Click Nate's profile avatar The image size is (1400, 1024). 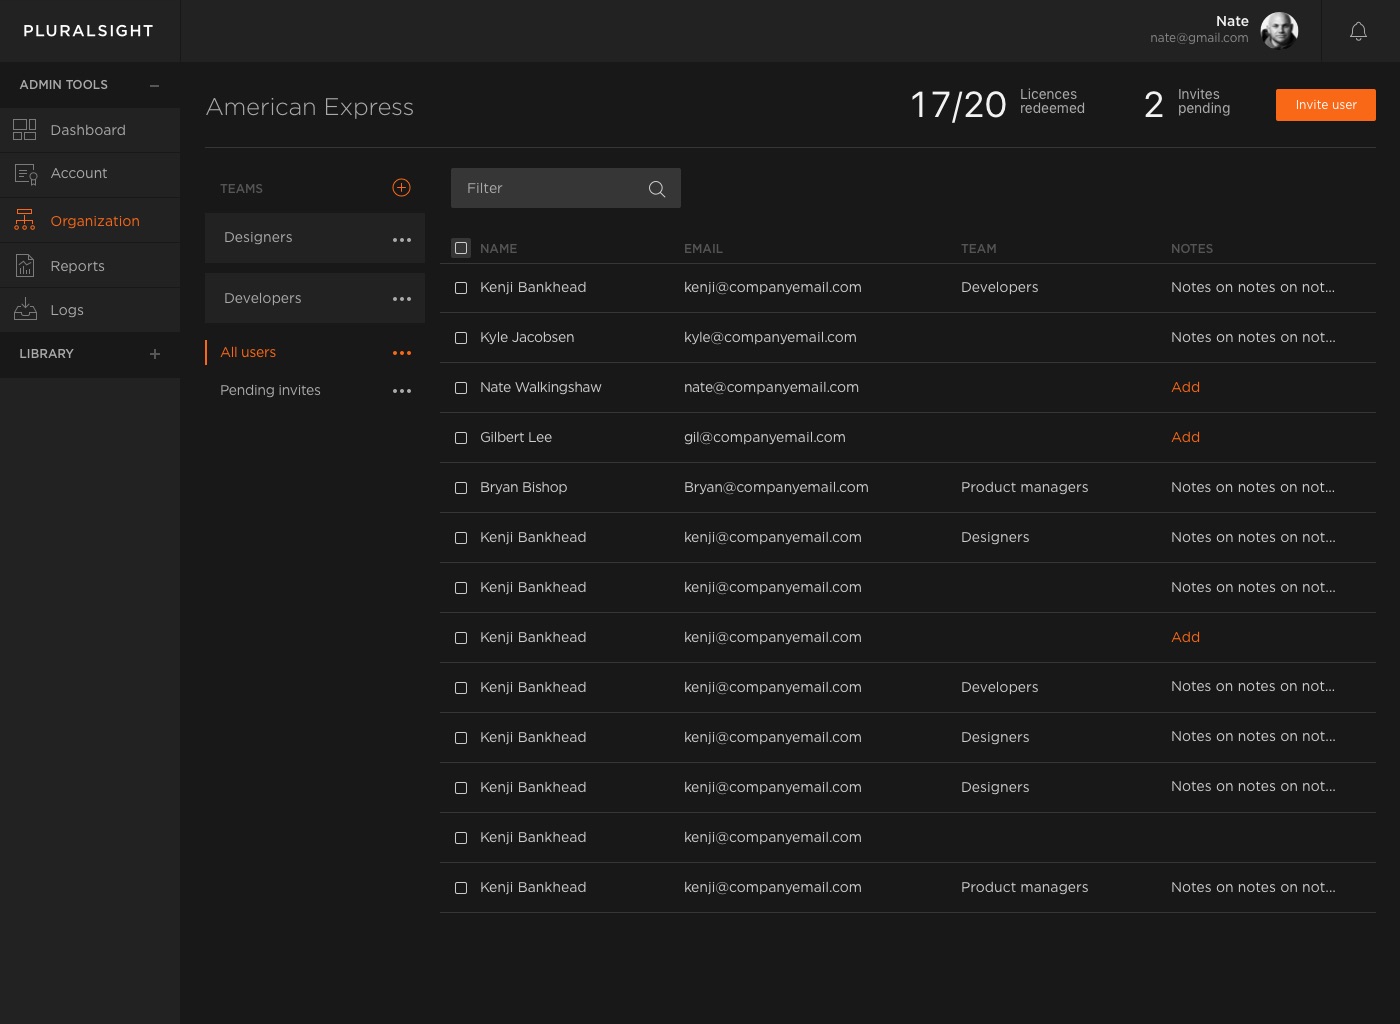(1279, 31)
